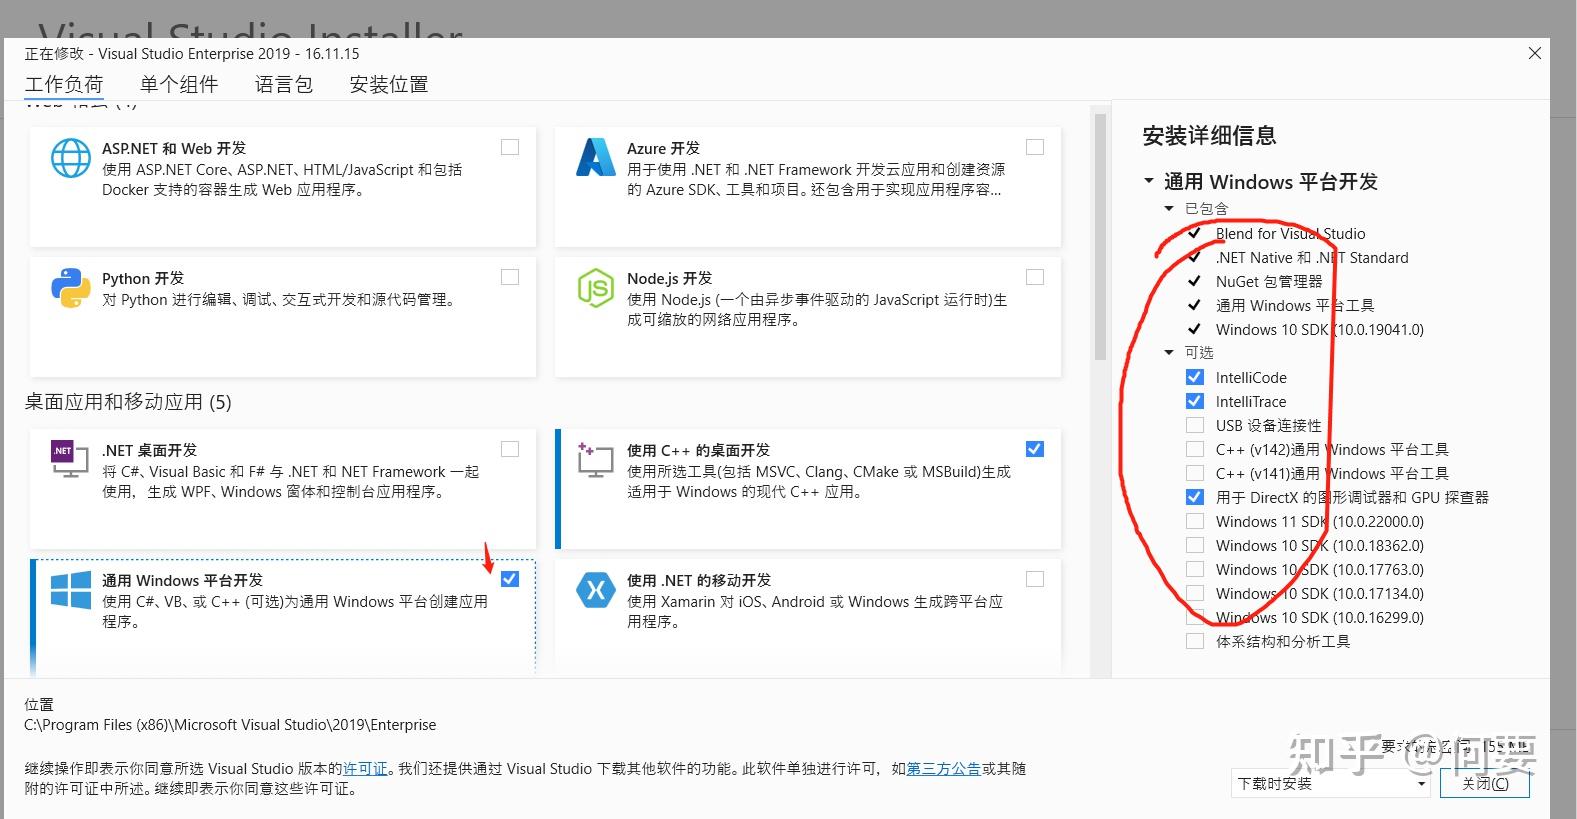Click the 安装详细信息 heading
The image size is (1577, 819).
tap(1209, 136)
